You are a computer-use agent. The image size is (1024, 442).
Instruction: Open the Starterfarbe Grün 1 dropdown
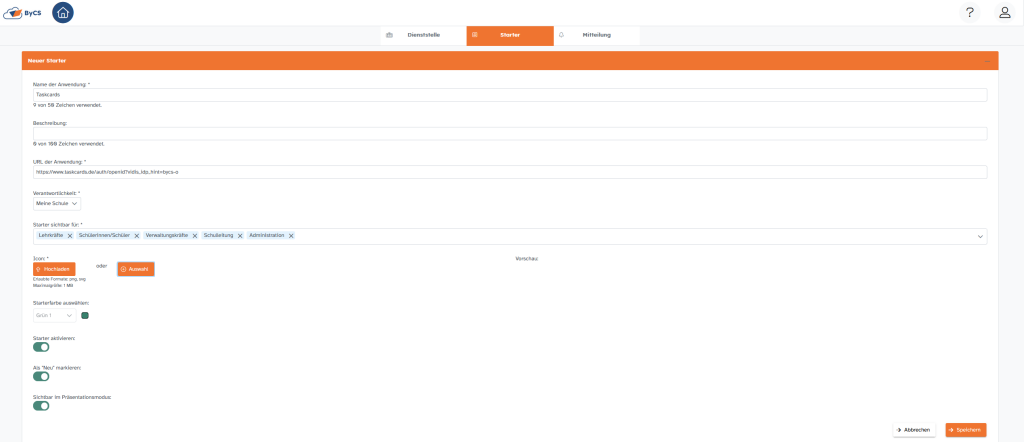point(54,315)
